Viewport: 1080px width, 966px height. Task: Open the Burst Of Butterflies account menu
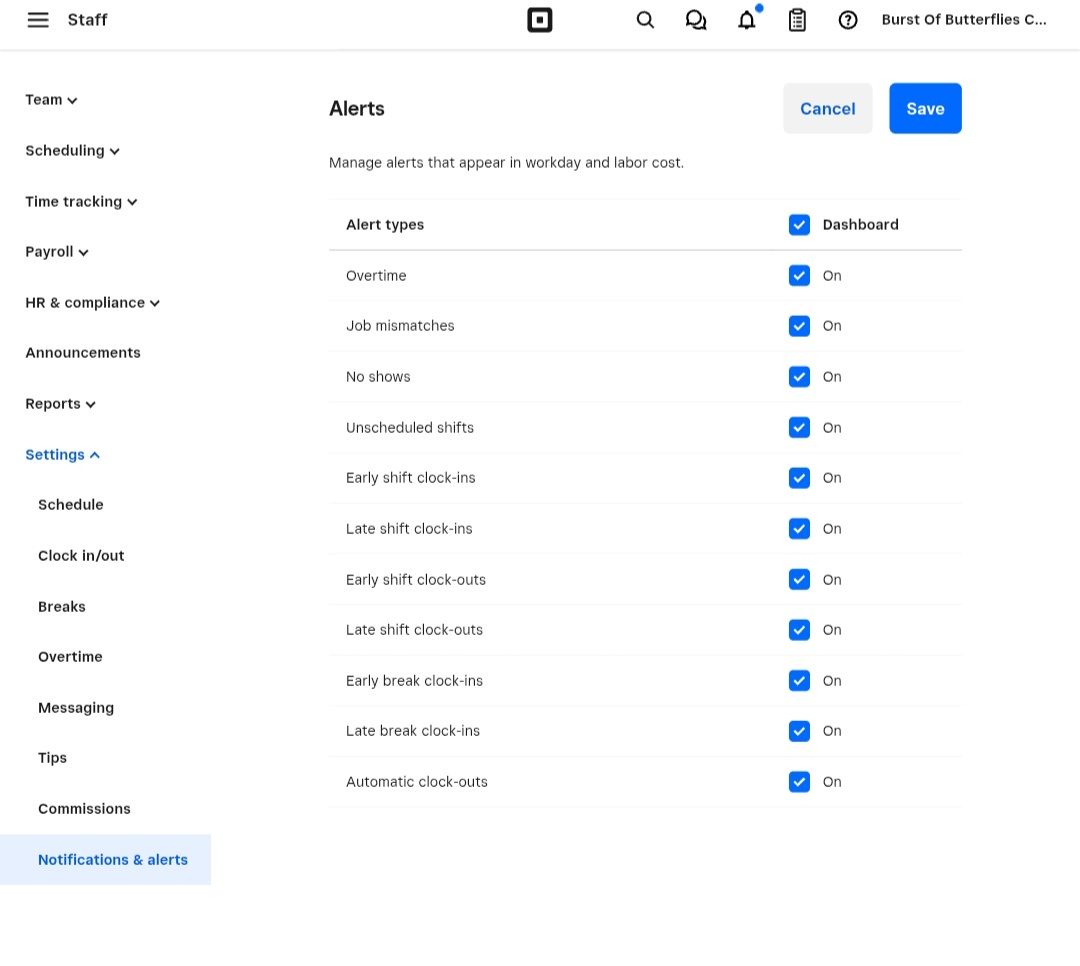964,20
